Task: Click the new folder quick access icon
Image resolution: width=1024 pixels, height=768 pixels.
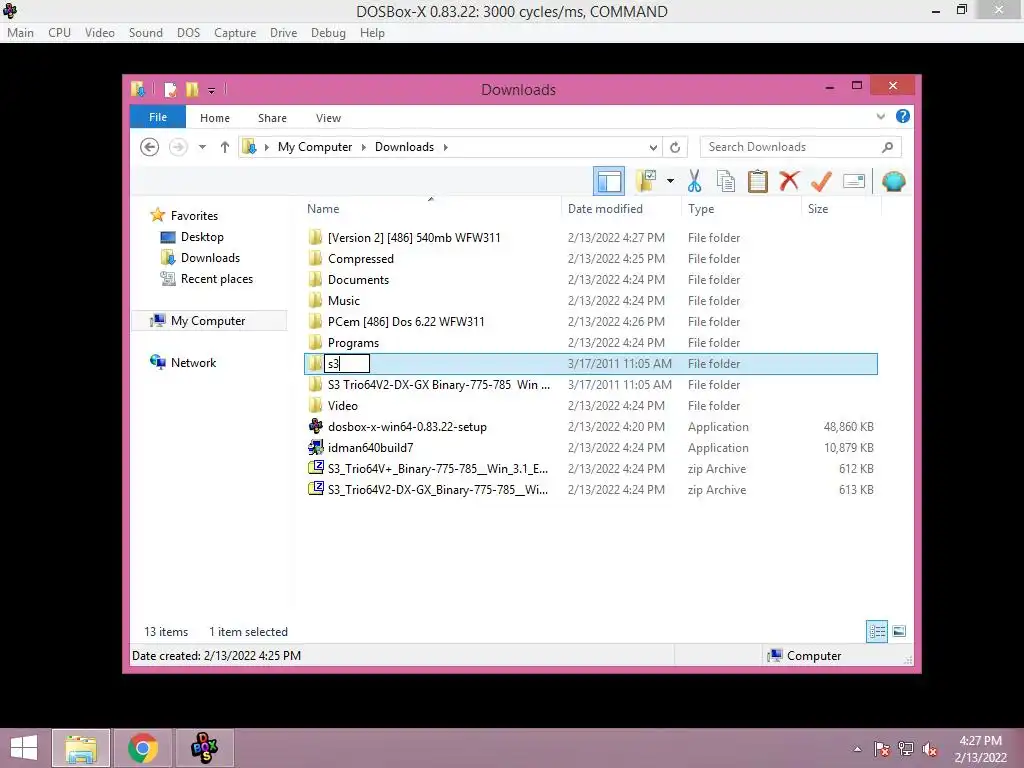Action: (192, 89)
